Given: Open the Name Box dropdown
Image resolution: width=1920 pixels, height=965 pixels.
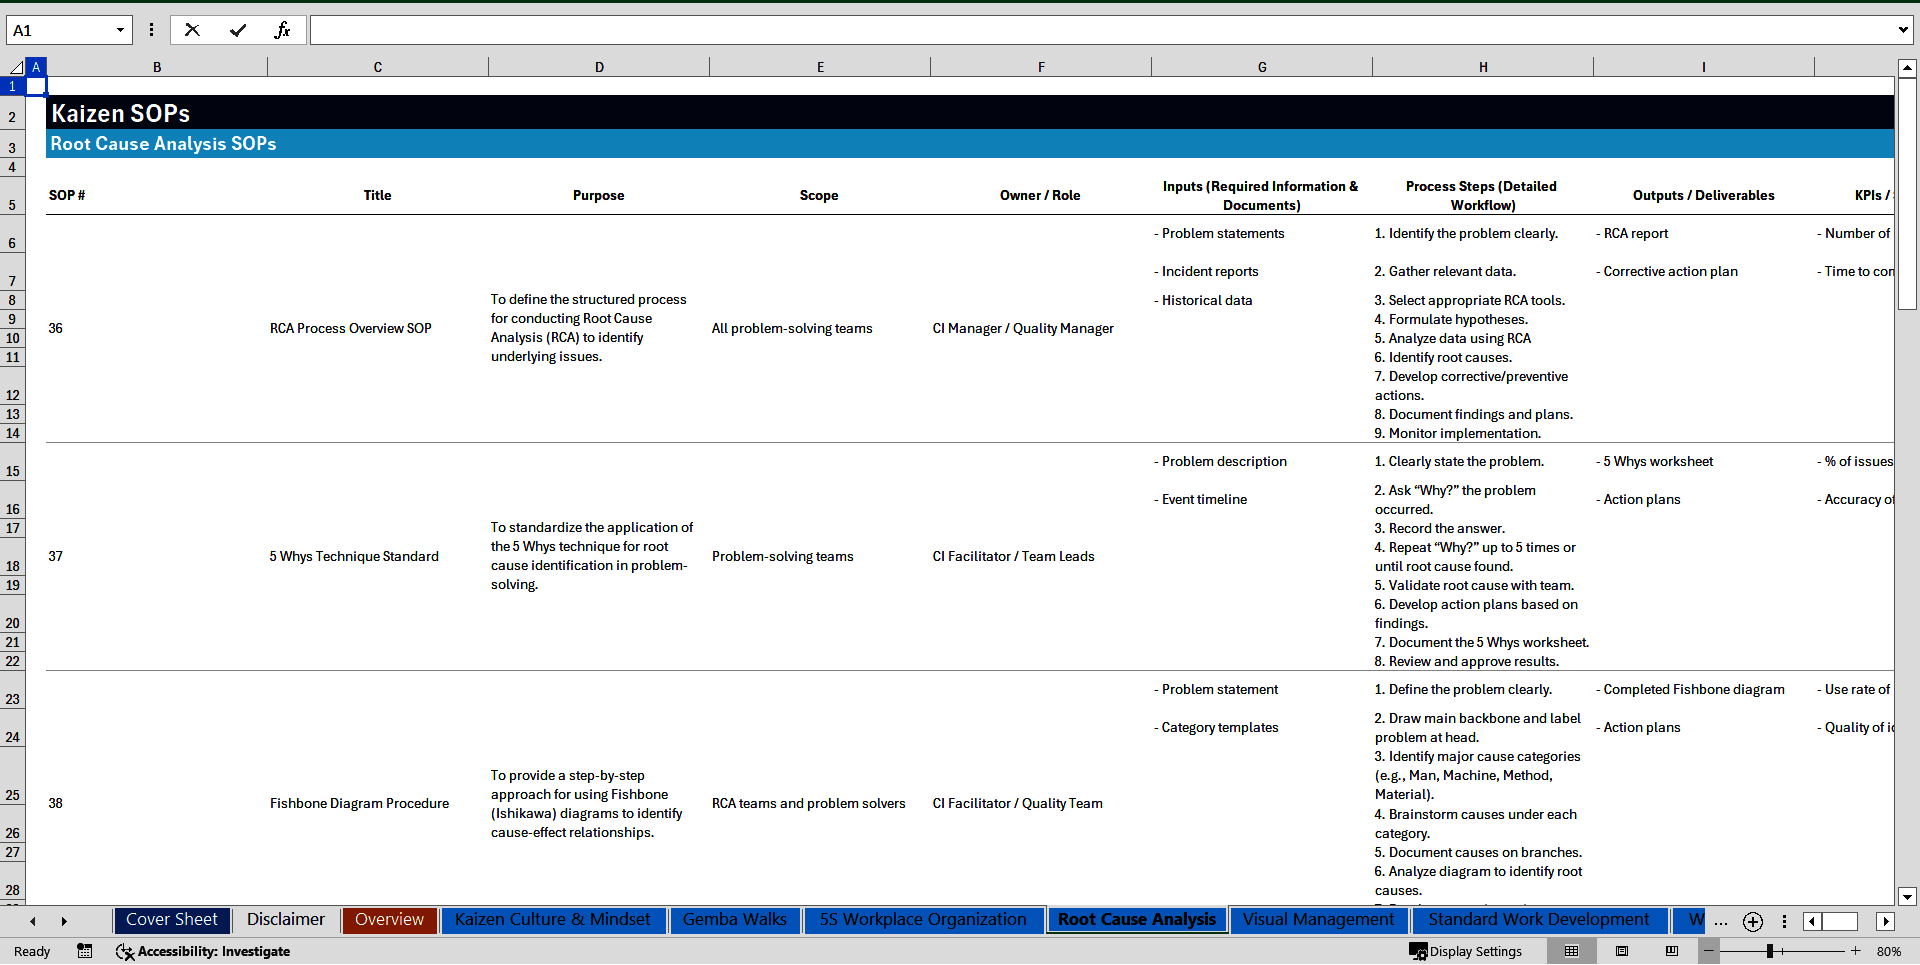Looking at the screenshot, I should (x=120, y=30).
